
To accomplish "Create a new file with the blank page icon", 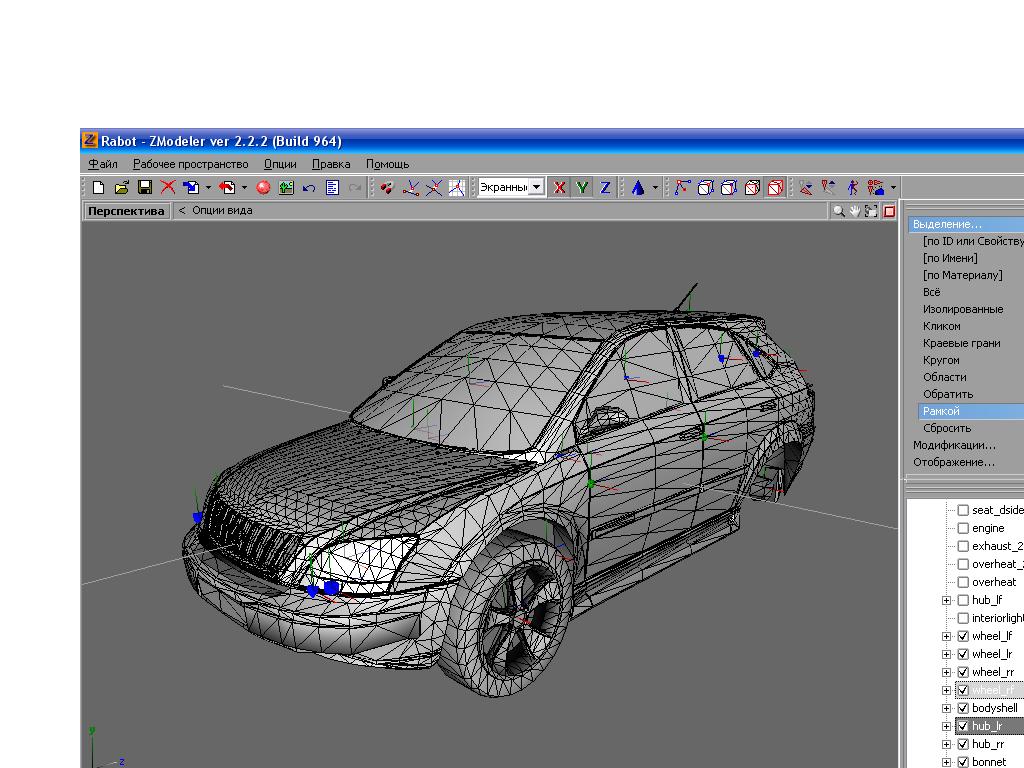I will 98,188.
